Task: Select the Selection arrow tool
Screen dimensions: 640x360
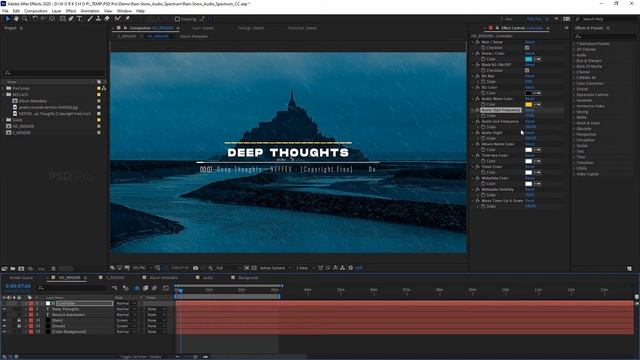Action: pos(8,19)
